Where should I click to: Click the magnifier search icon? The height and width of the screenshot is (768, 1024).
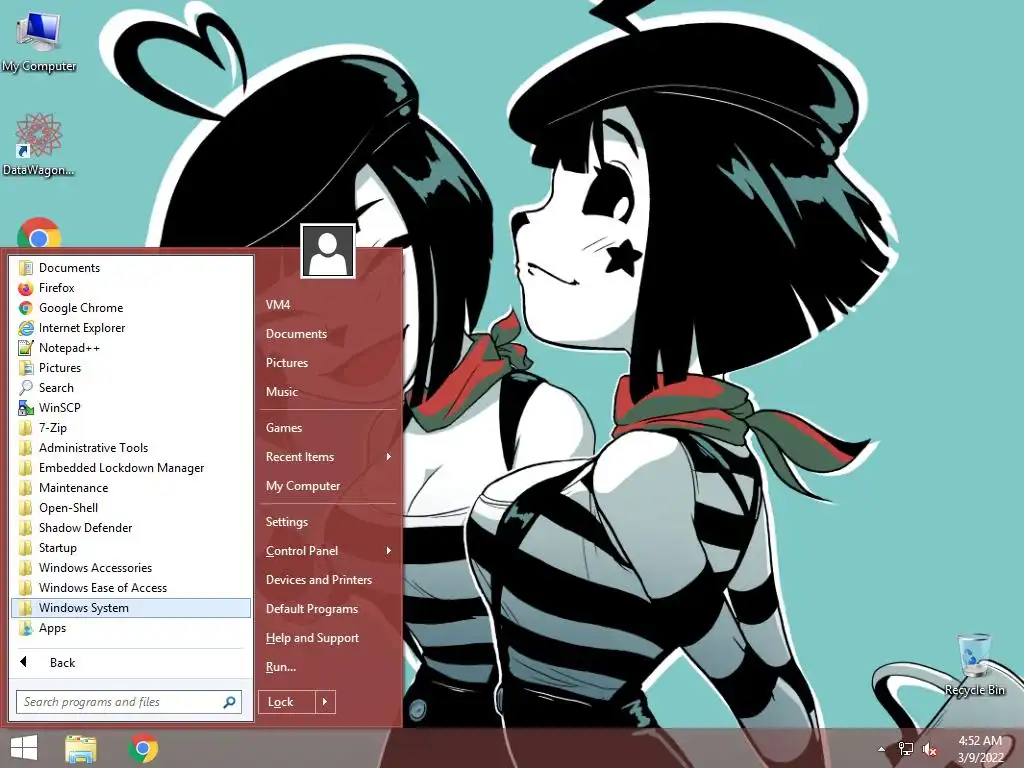click(230, 702)
